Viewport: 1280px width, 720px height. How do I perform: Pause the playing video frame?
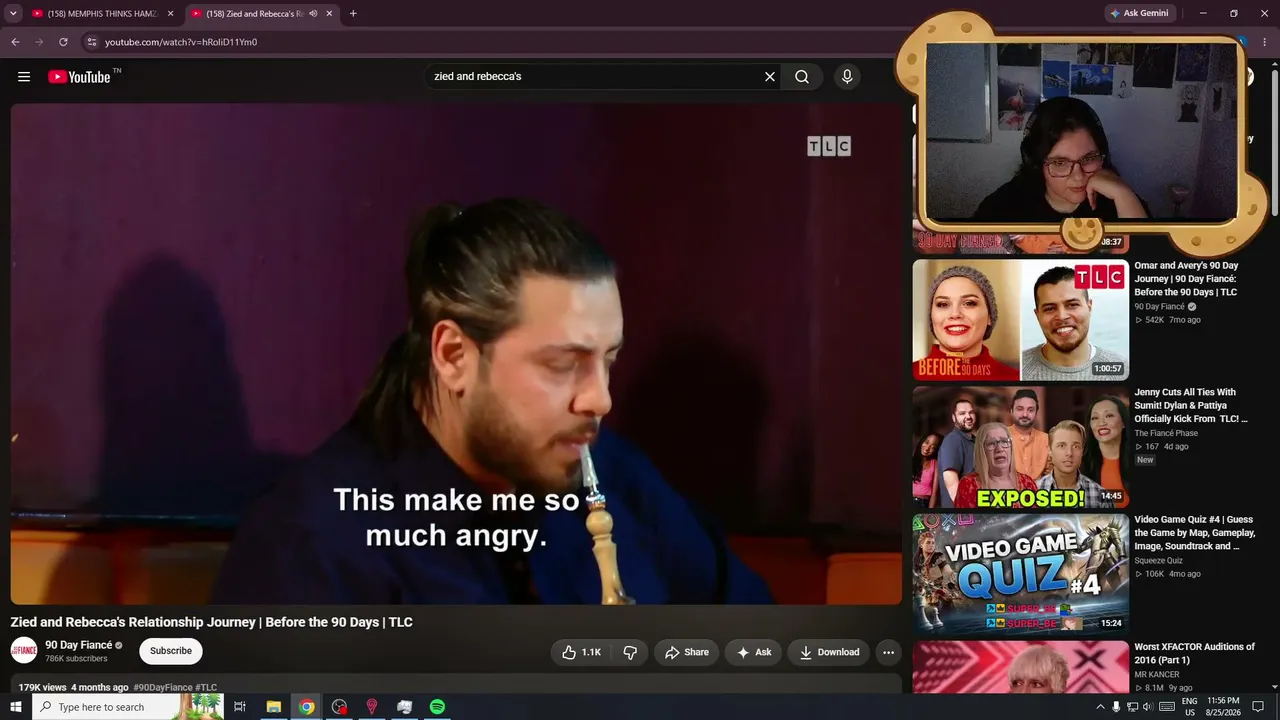click(456, 354)
